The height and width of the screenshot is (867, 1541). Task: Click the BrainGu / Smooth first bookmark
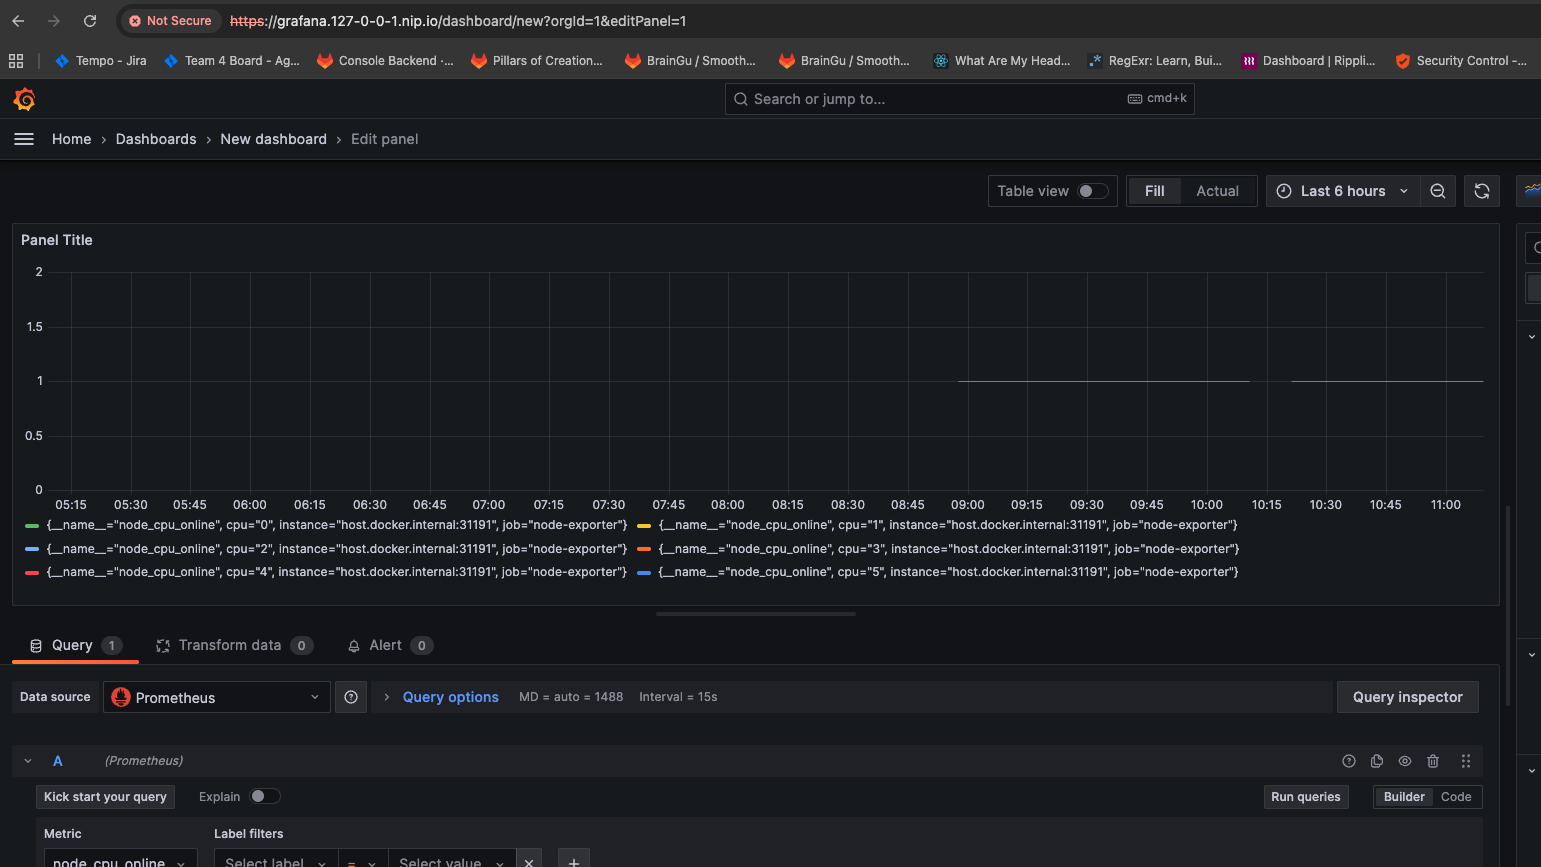[x=691, y=61]
